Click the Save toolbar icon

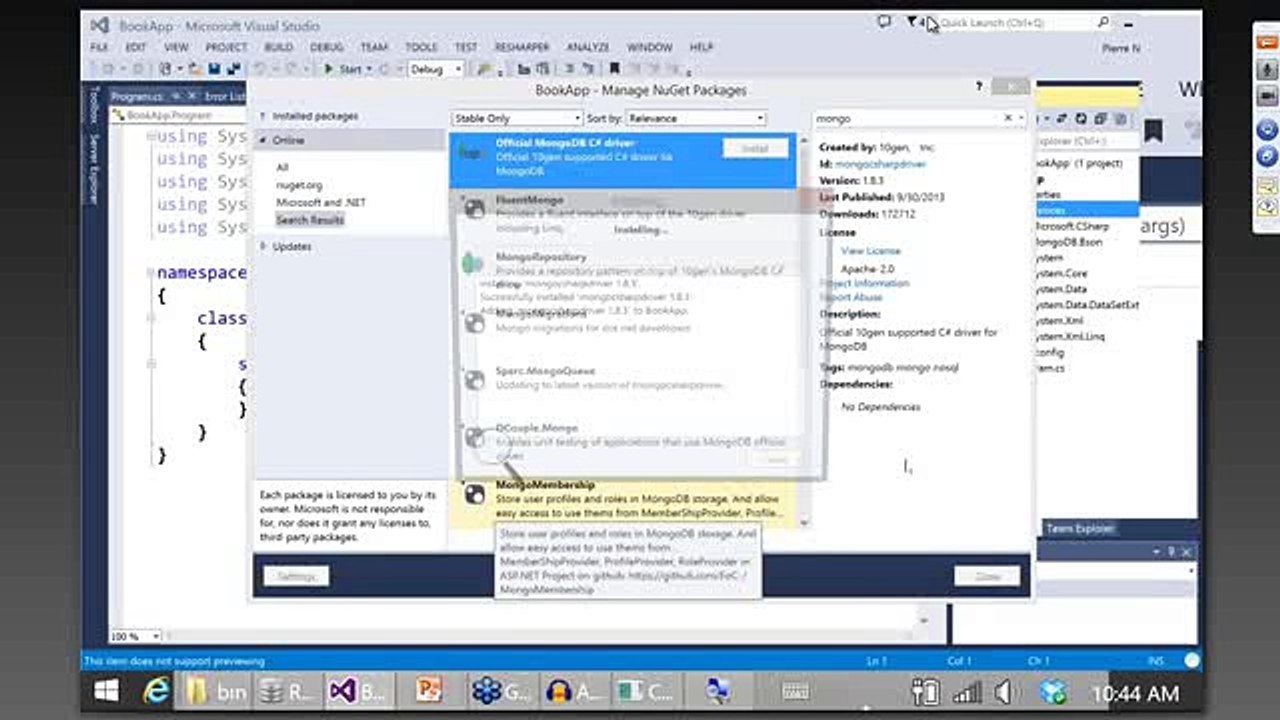click(x=214, y=69)
